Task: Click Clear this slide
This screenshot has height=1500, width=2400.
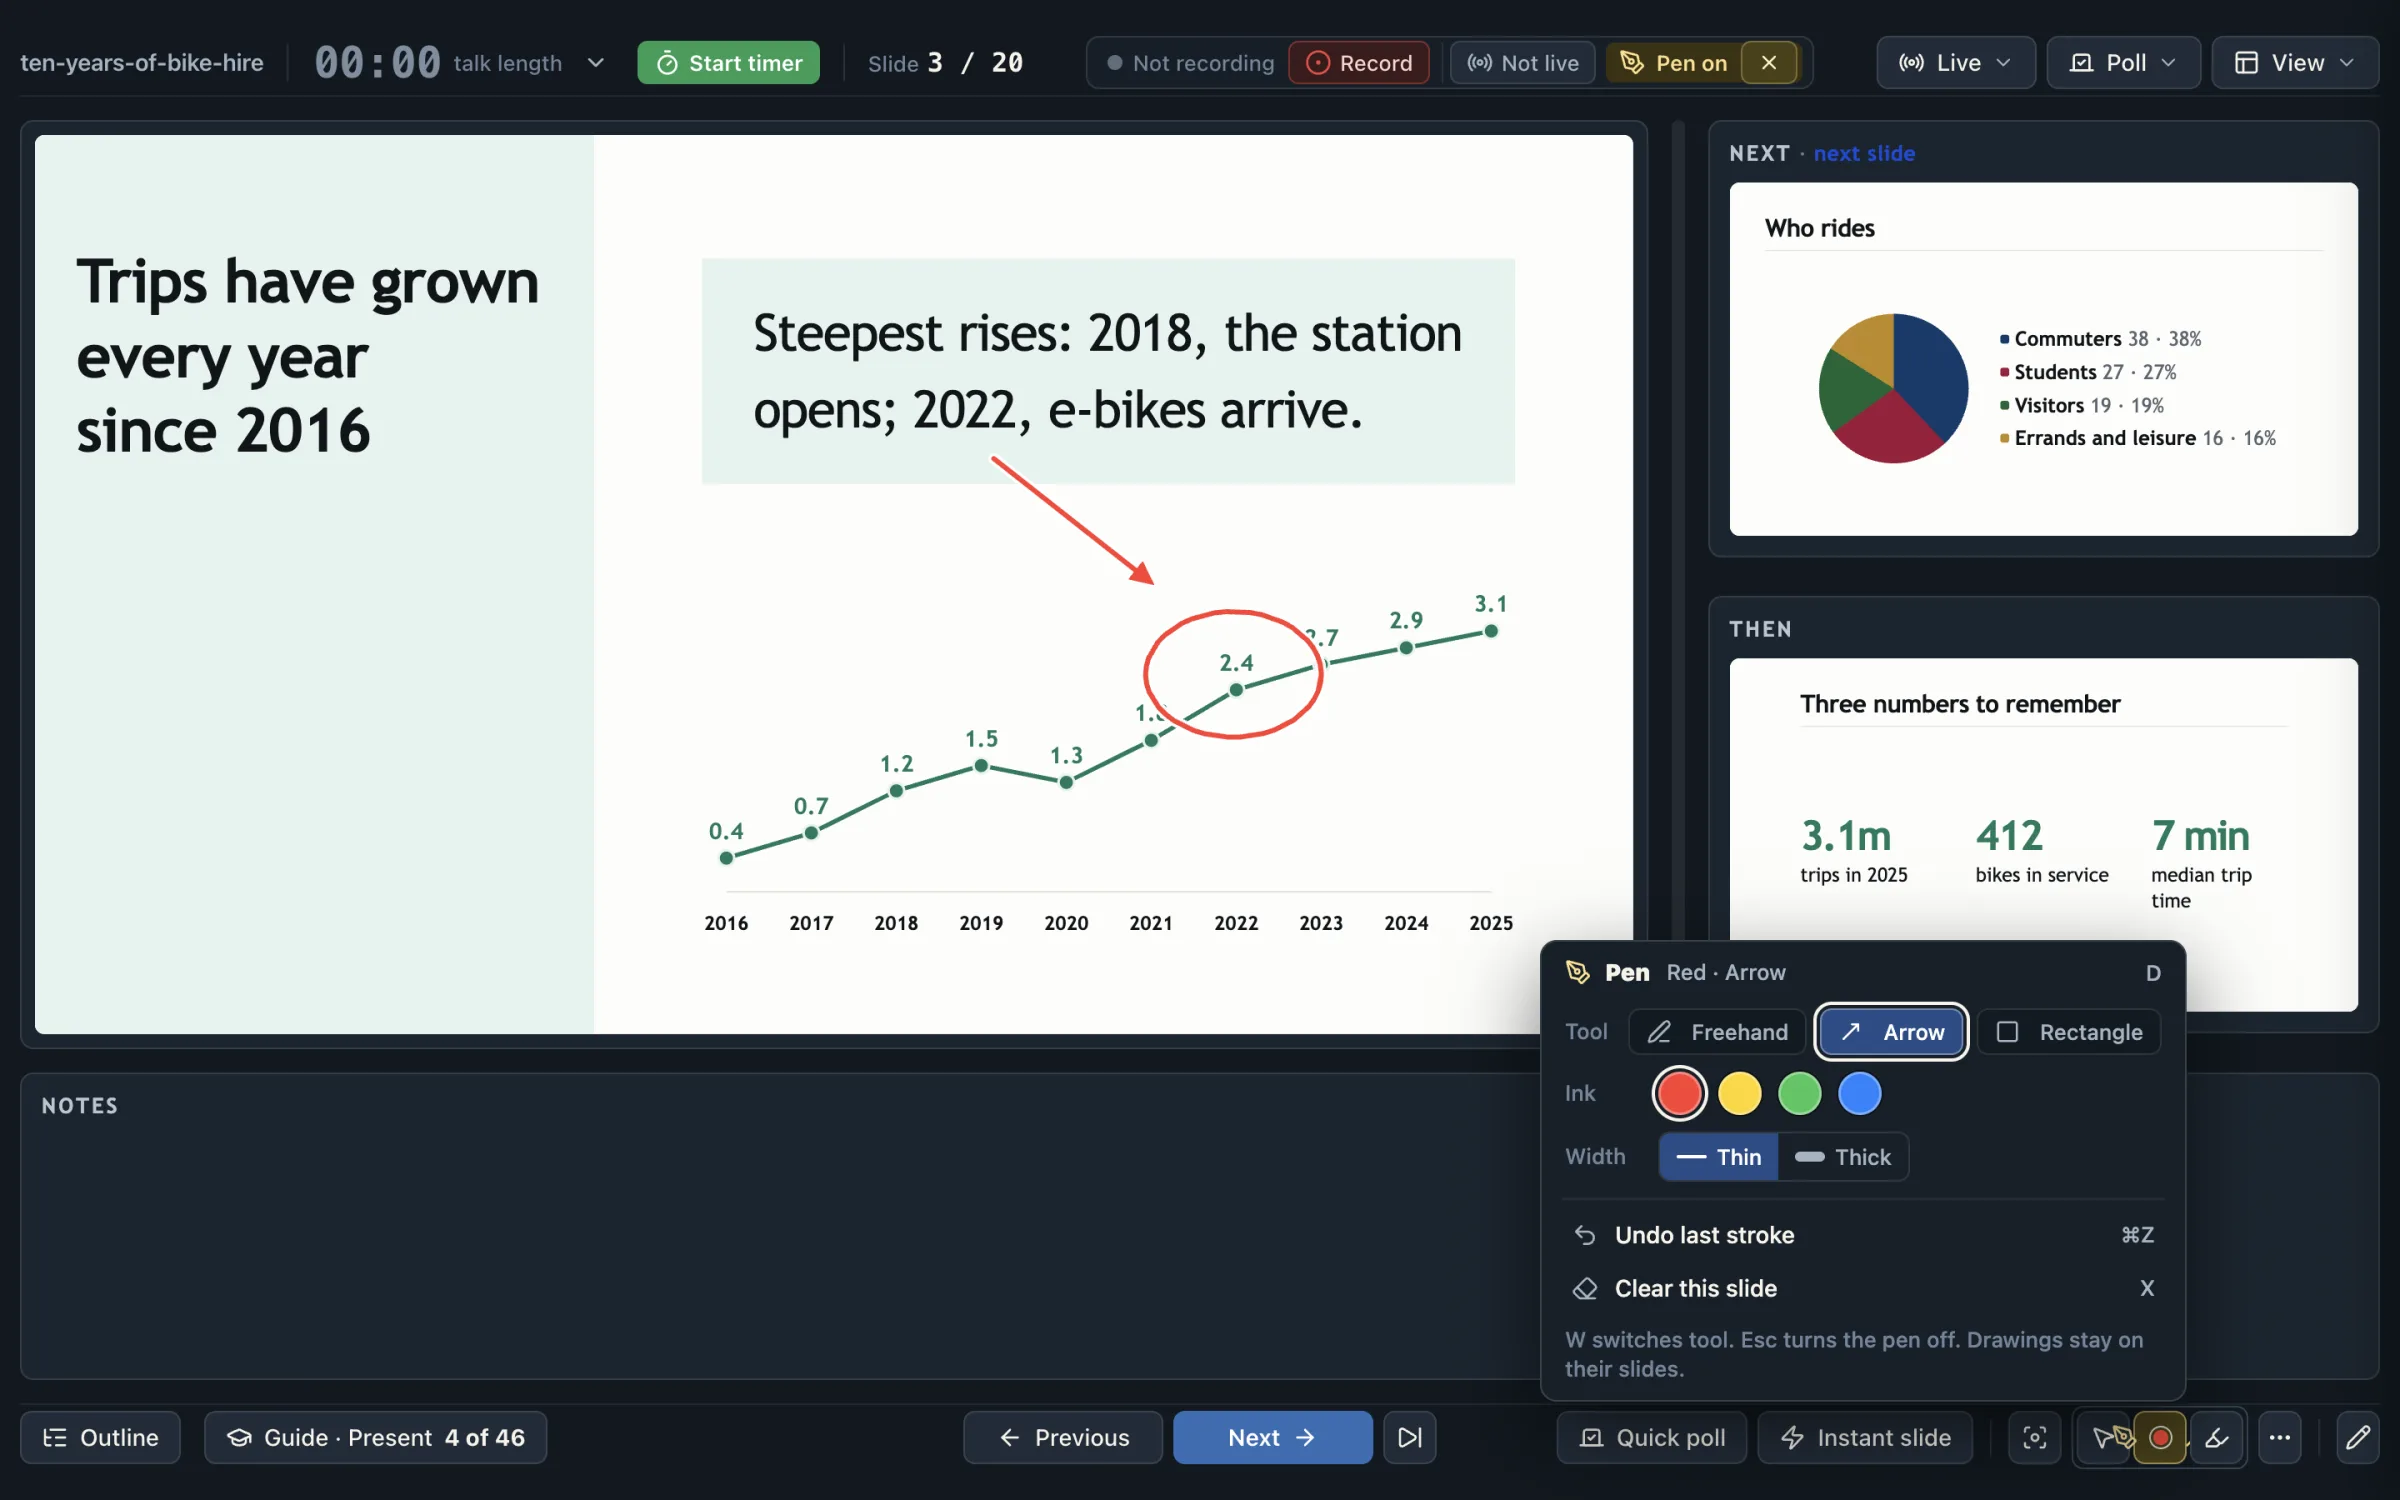Action: (x=1863, y=1288)
